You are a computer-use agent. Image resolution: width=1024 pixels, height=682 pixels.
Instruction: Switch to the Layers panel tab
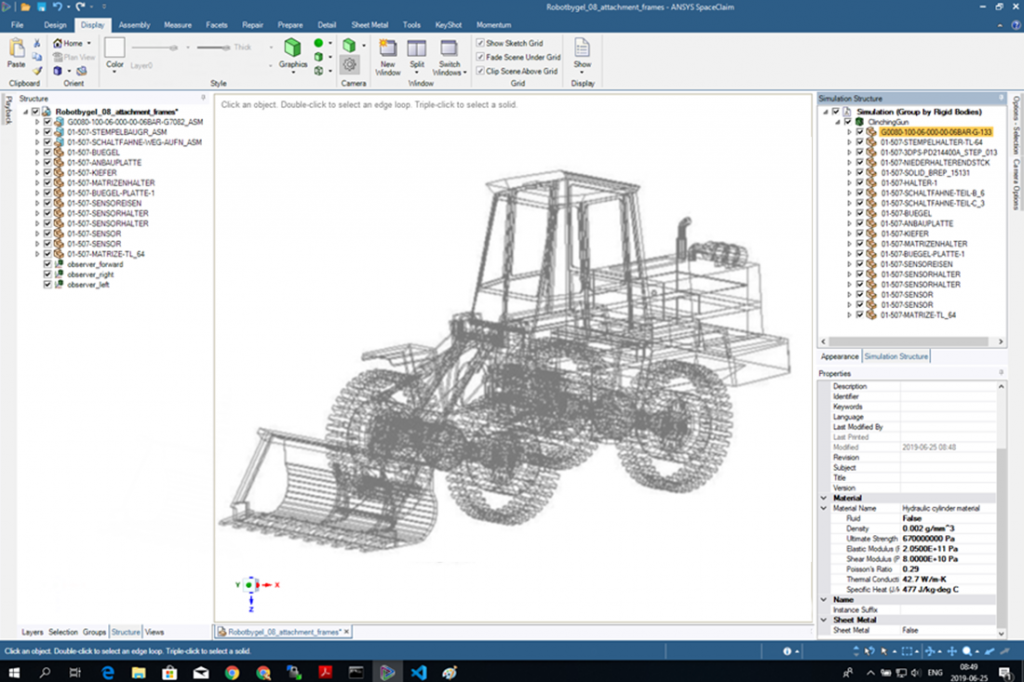[32, 632]
